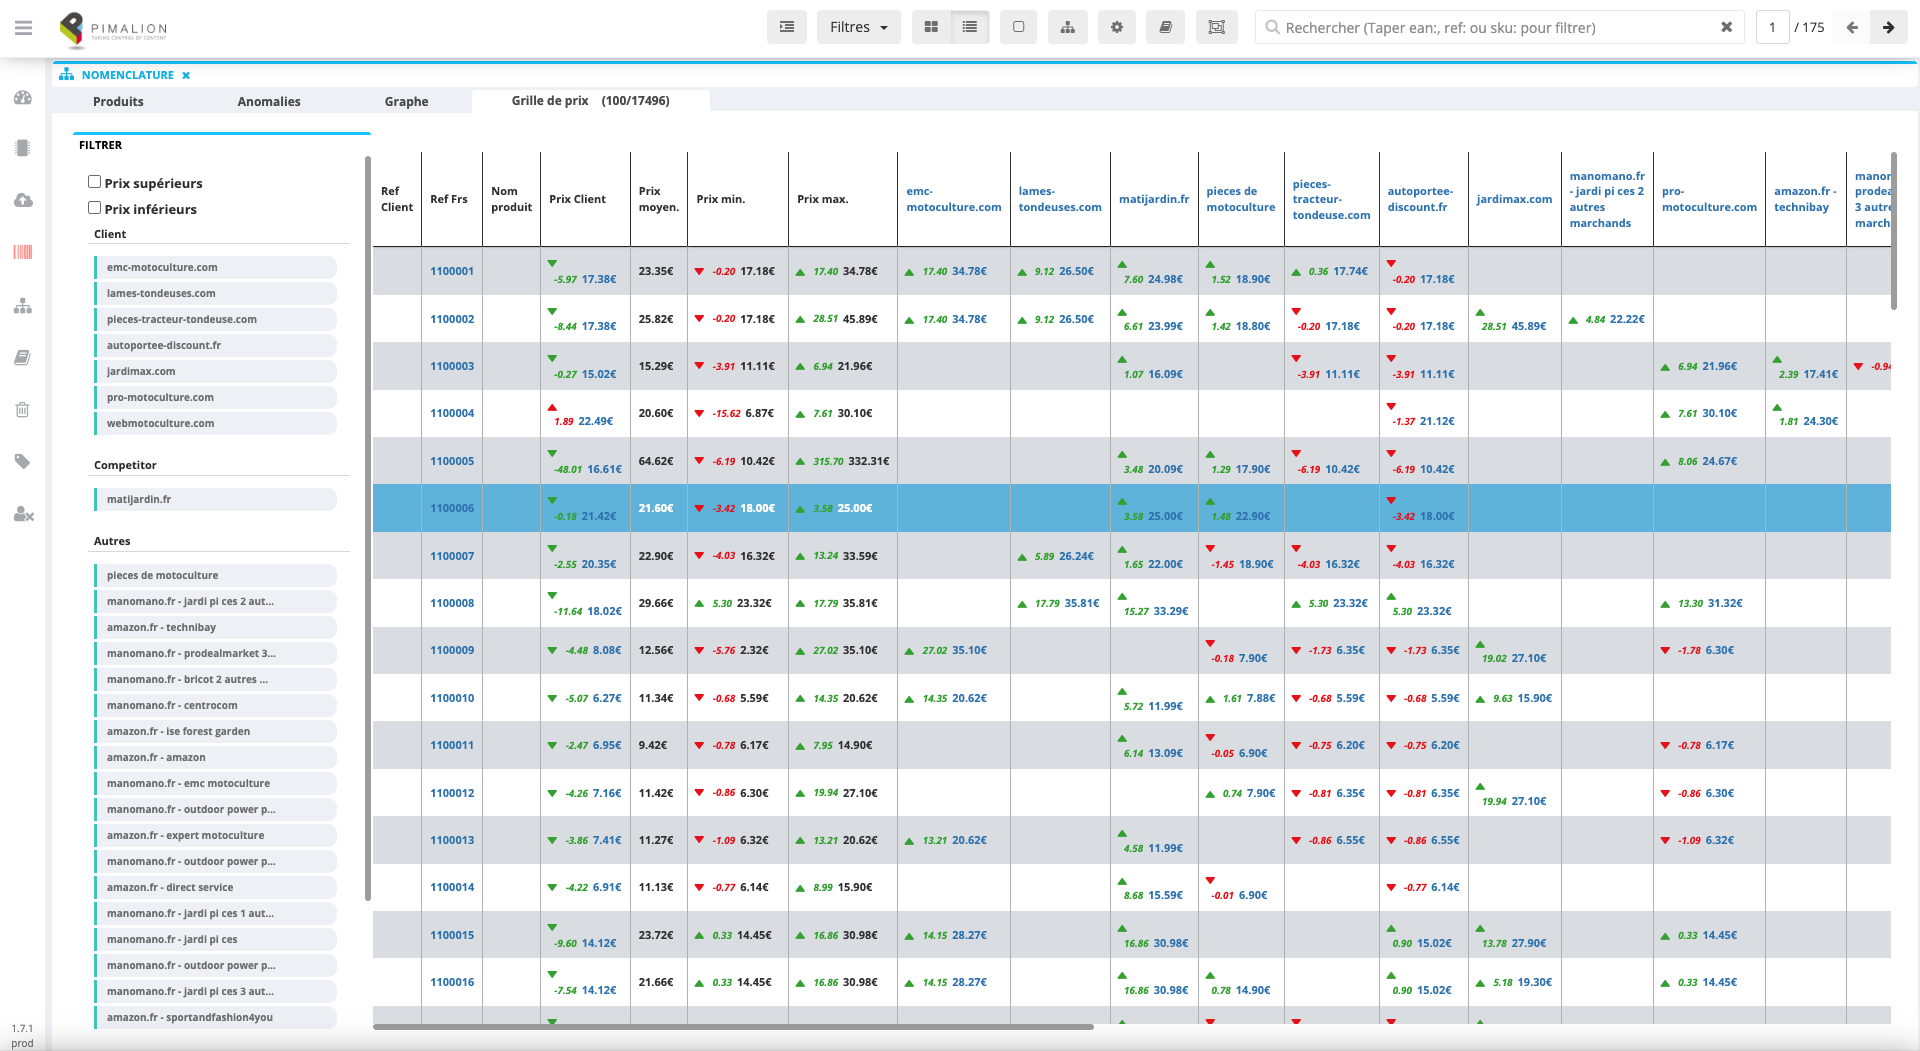
Task: Toggle the indent panel toolbar button
Action: coord(787,27)
